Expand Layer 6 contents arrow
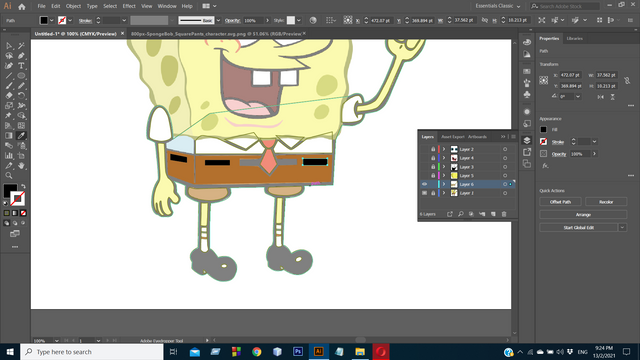The height and width of the screenshot is (360, 640). (444, 184)
